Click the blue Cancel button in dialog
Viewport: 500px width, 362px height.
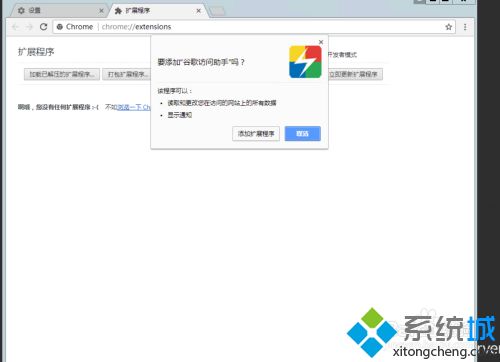click(303, 134)
